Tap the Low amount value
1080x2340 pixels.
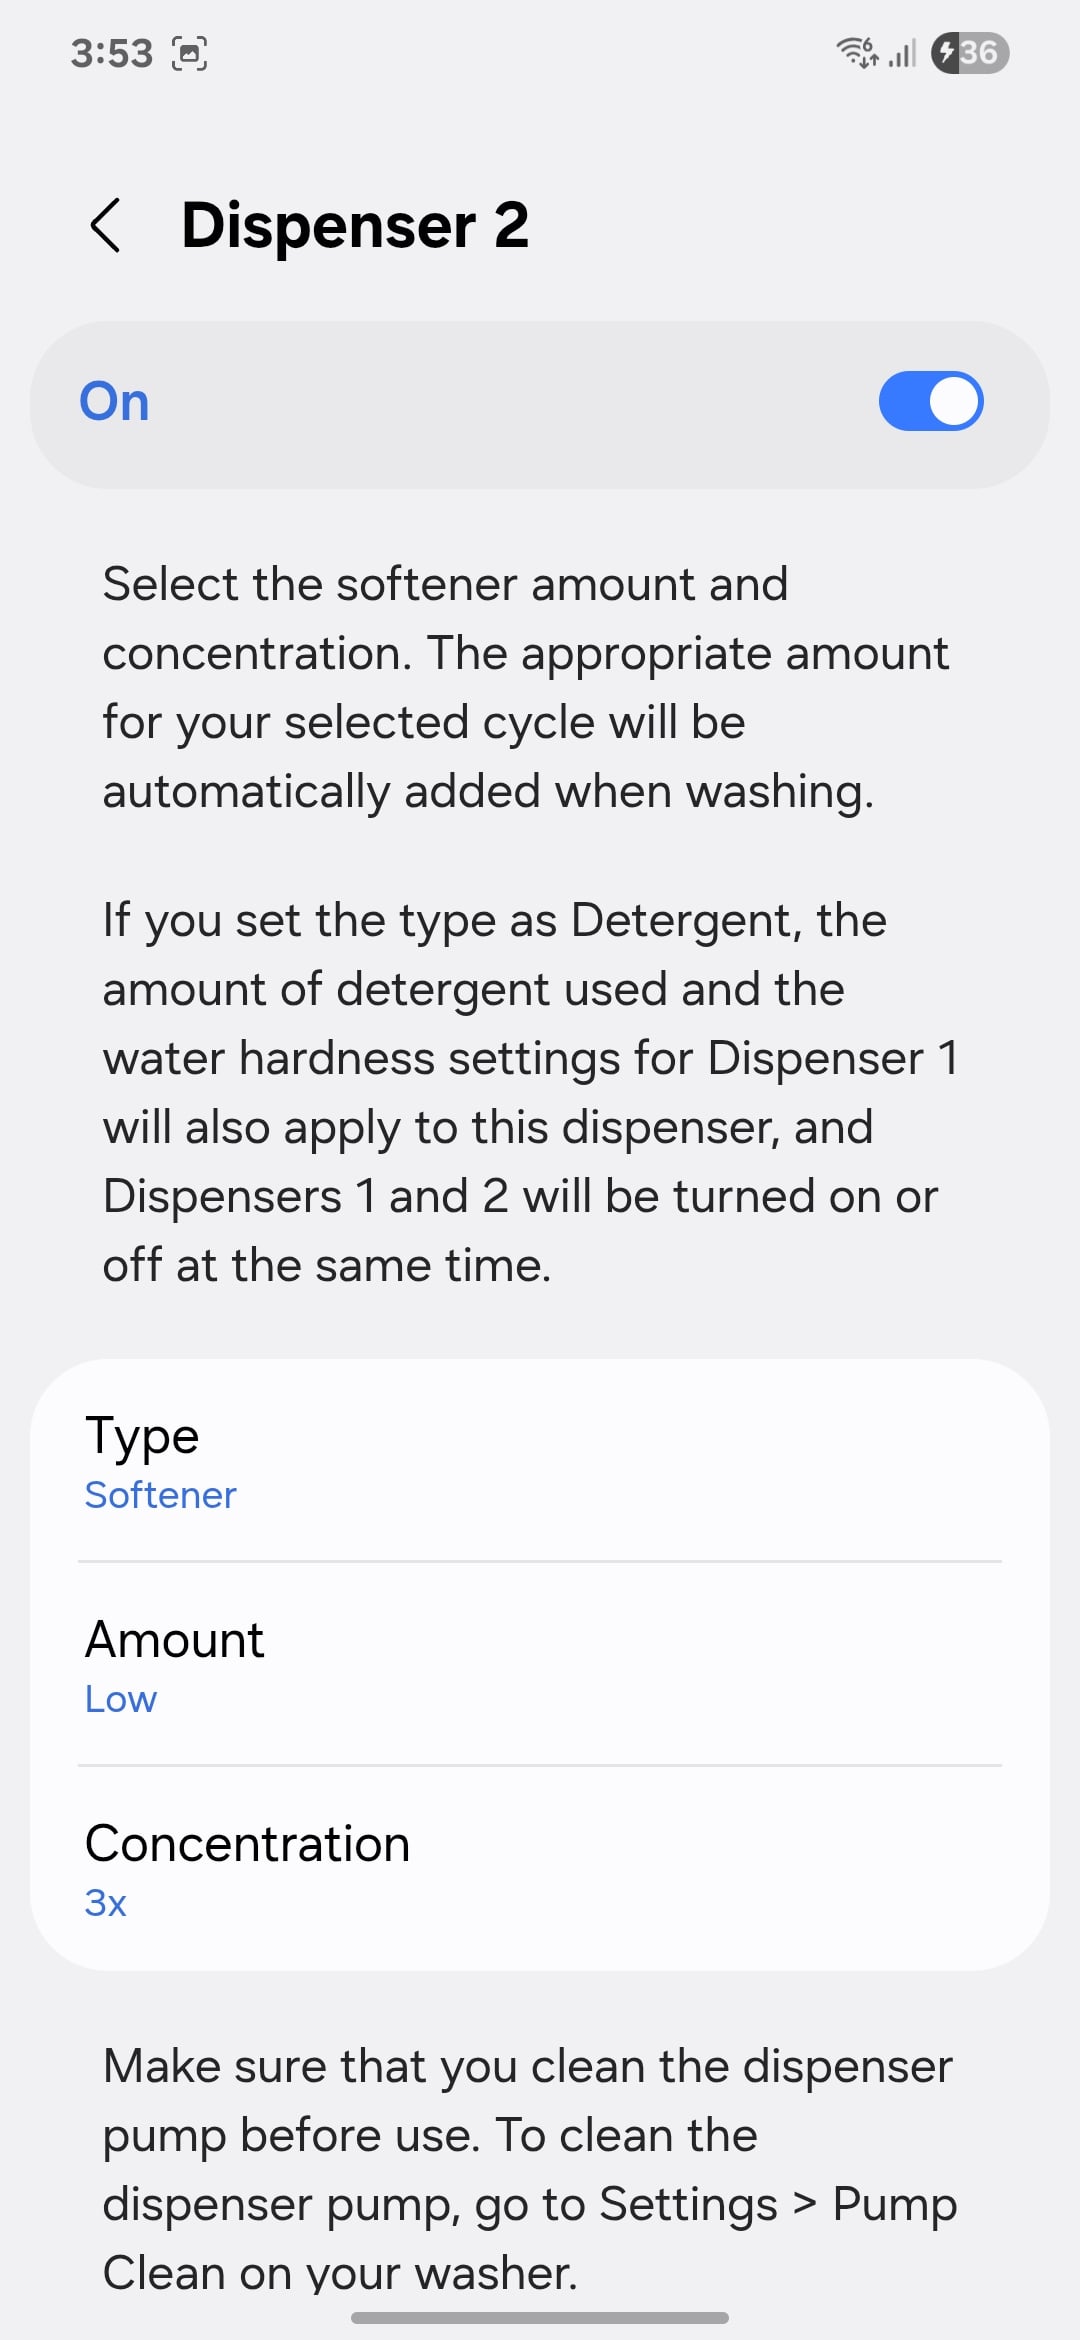pyautogui.click(x=121, y=1699)
